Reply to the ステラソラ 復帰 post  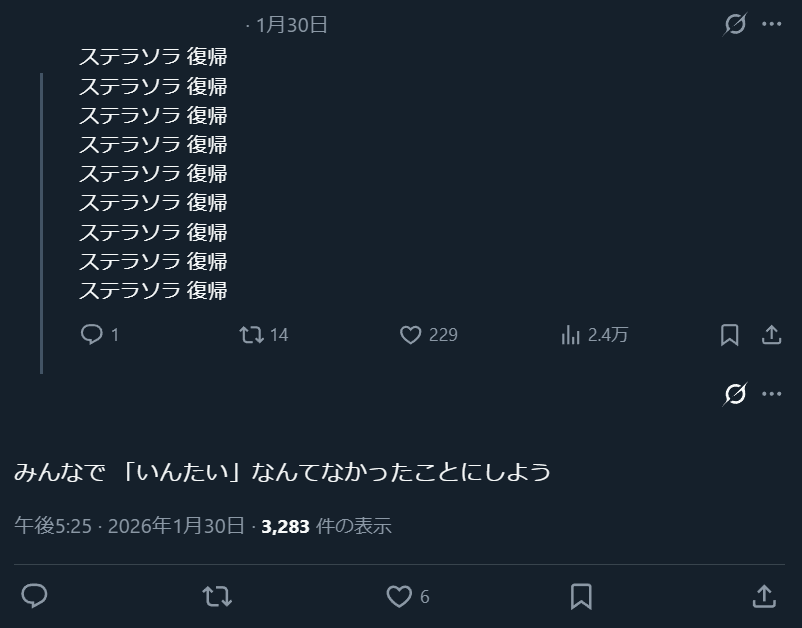pyautogui.click(x=92, y=335)
